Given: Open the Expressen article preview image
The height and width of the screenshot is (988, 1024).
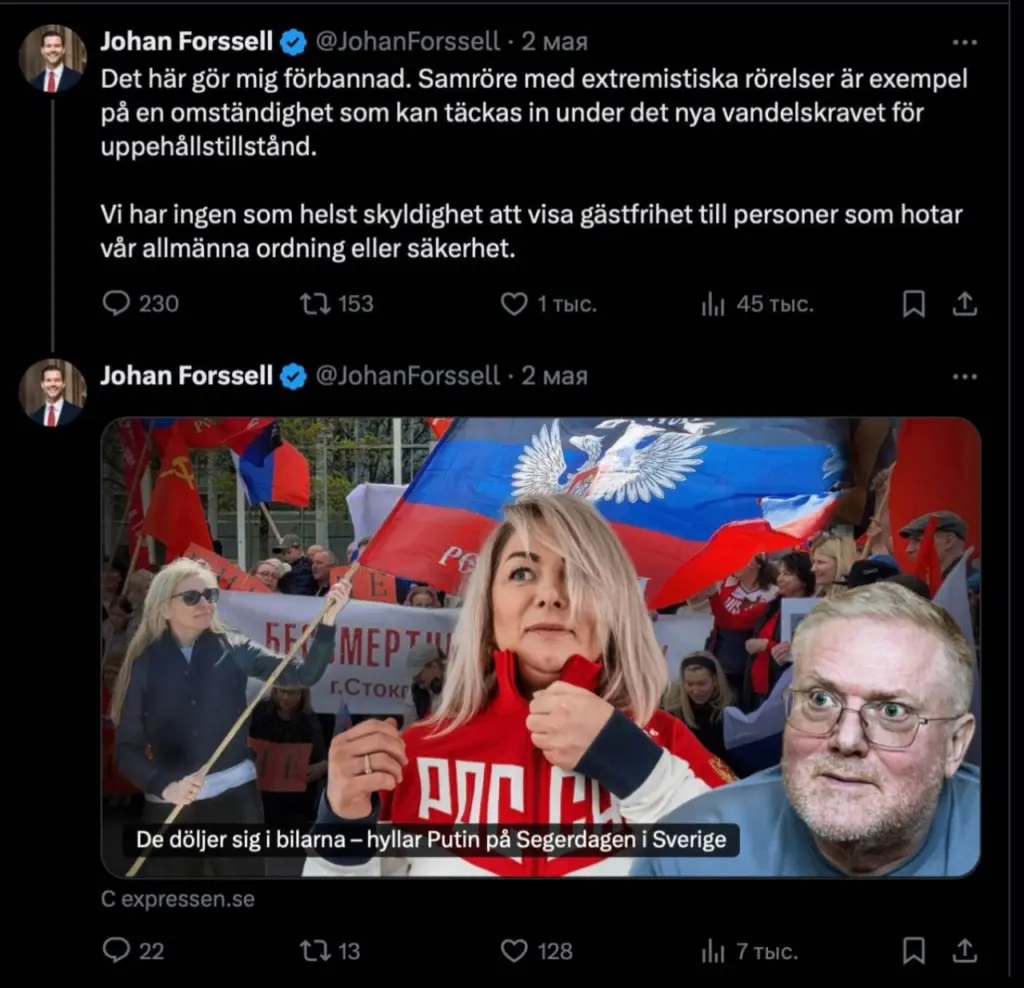Looking at the screenshot, I should [541, 647].
